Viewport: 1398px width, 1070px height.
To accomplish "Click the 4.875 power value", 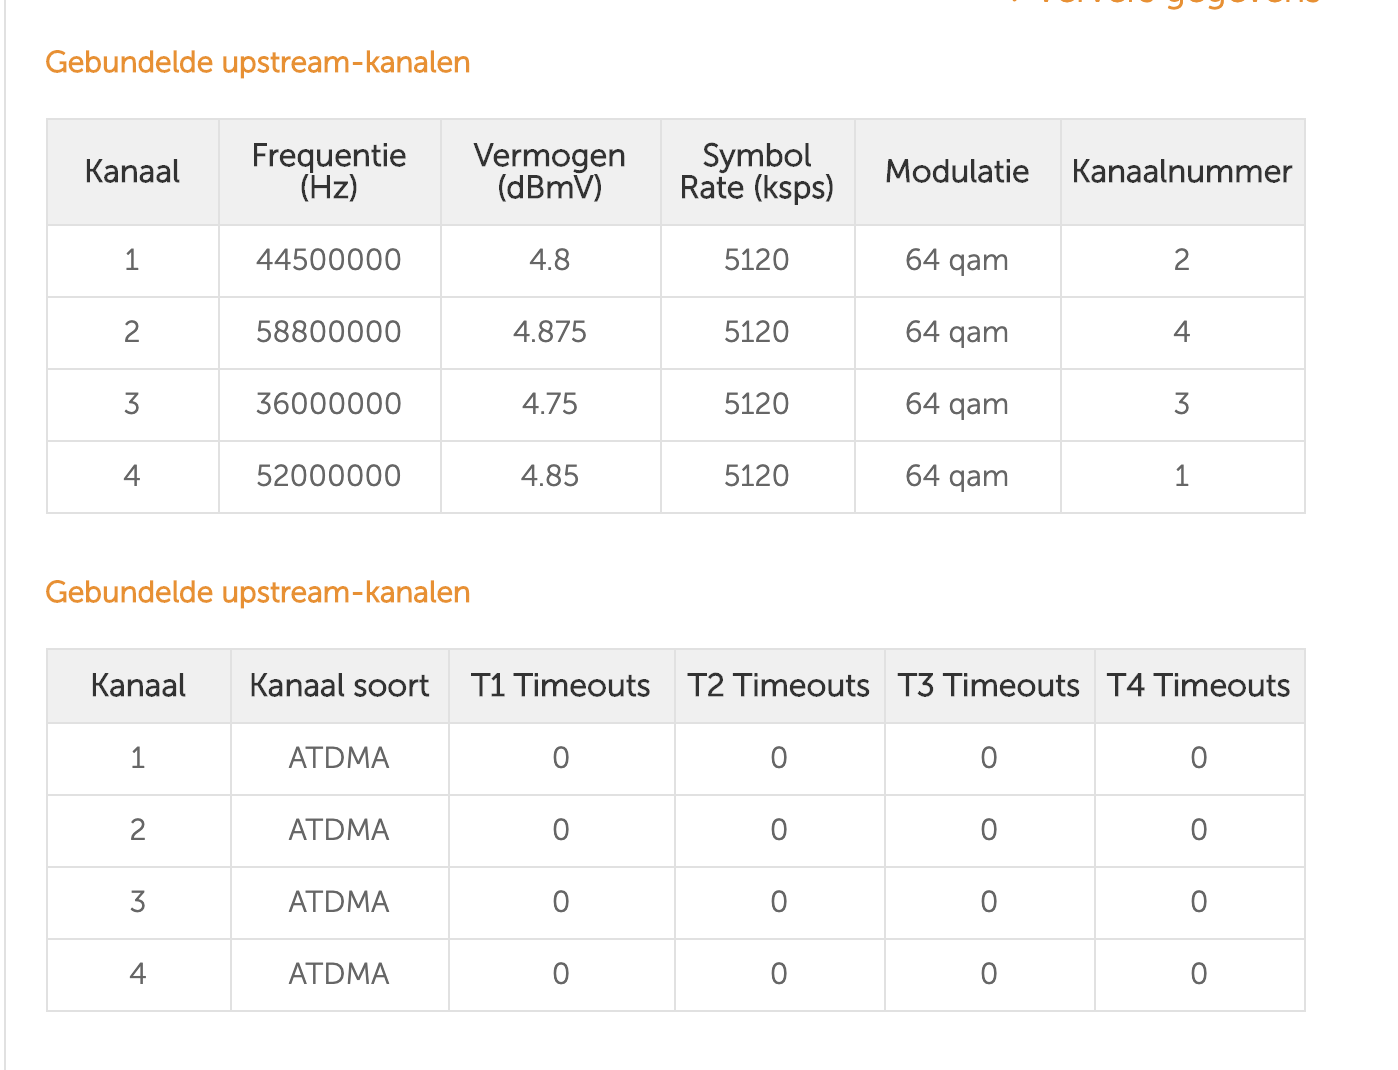I will pos(549,332).
